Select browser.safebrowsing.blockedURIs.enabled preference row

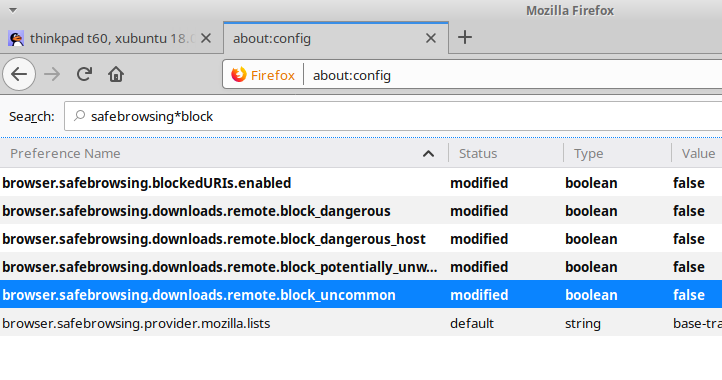point(361,183)
